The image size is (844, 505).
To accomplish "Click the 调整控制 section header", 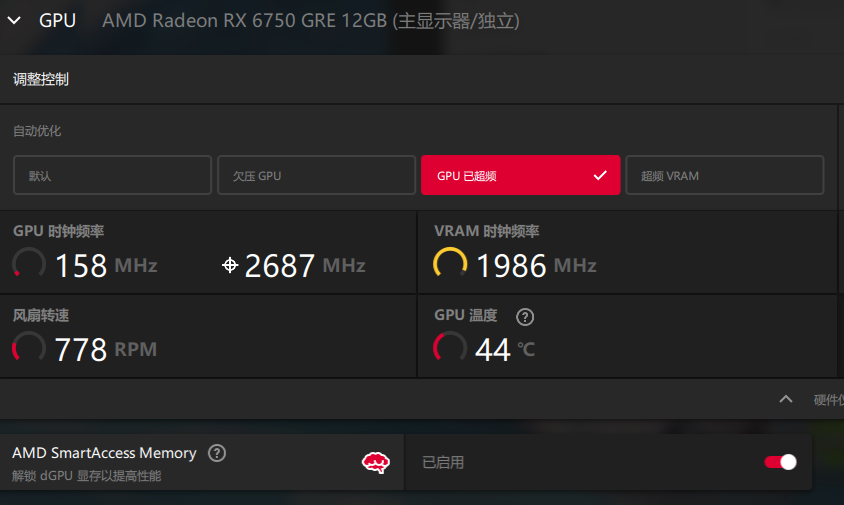I will point(41,80).
